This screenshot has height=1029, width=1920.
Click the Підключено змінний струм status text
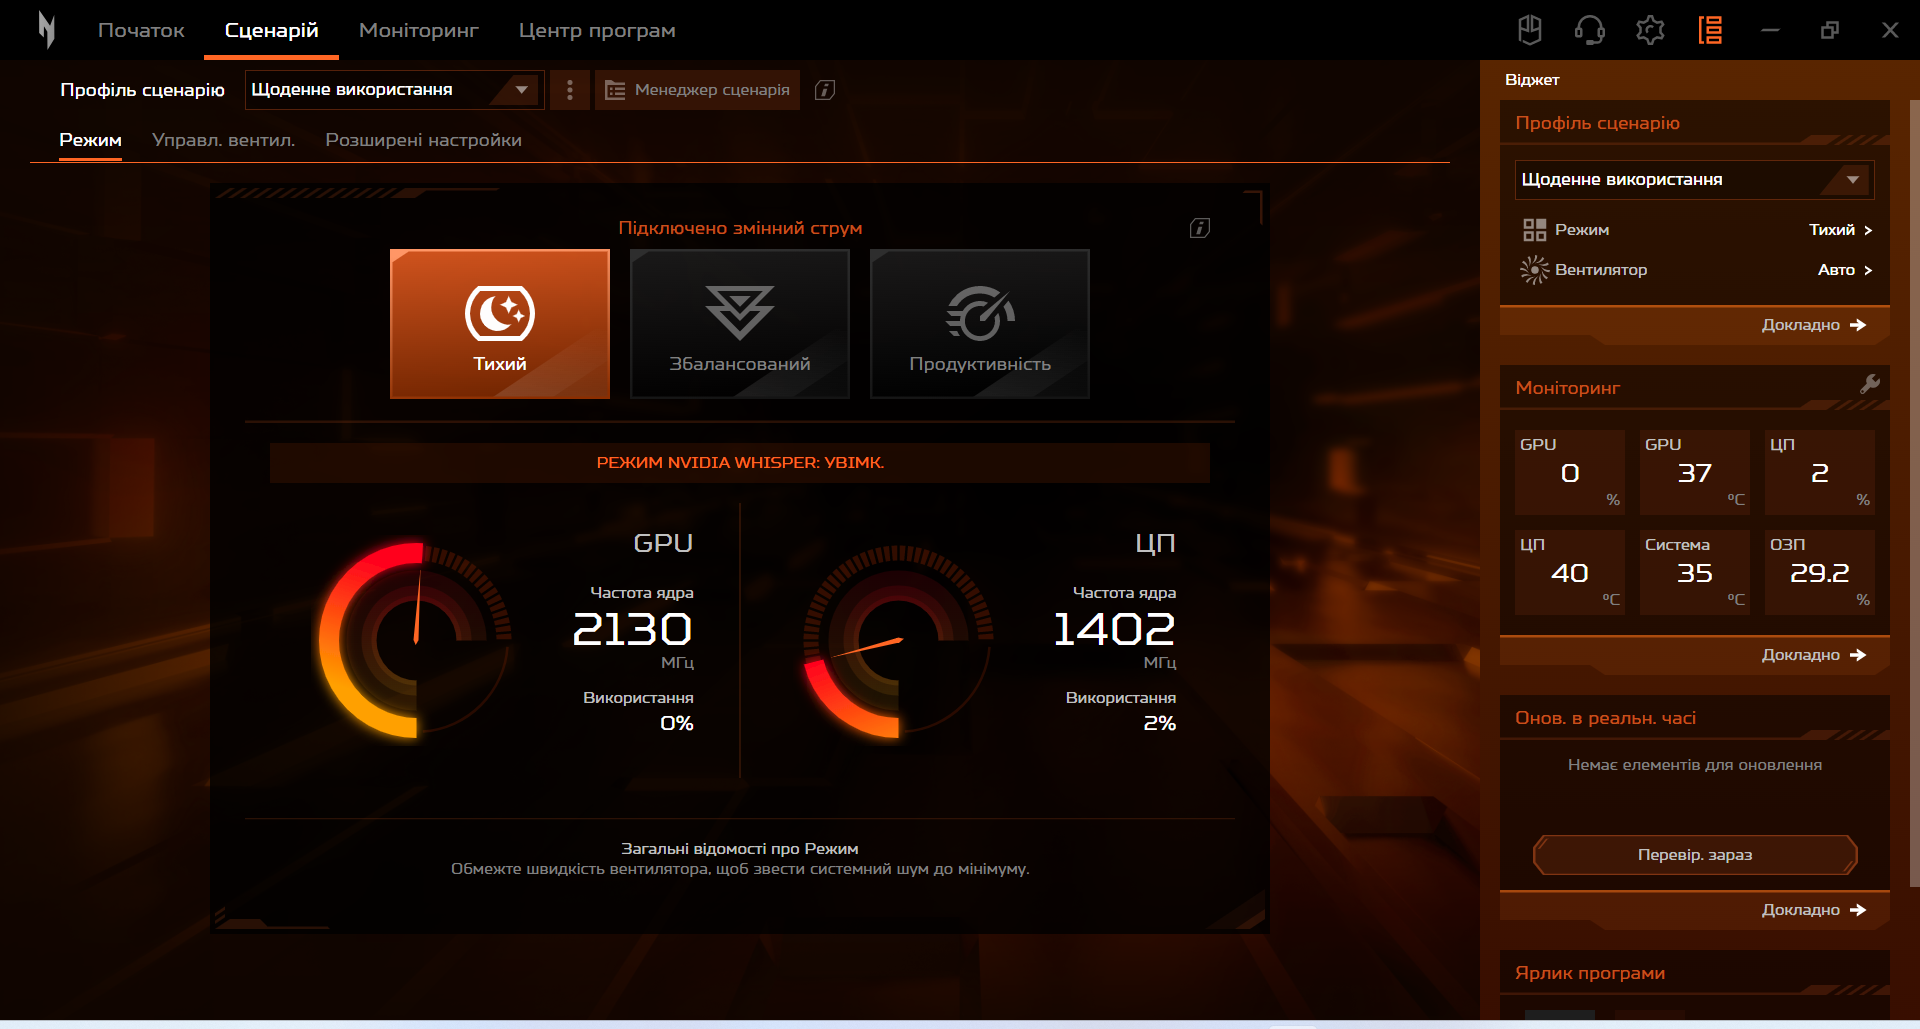[740, 228]
